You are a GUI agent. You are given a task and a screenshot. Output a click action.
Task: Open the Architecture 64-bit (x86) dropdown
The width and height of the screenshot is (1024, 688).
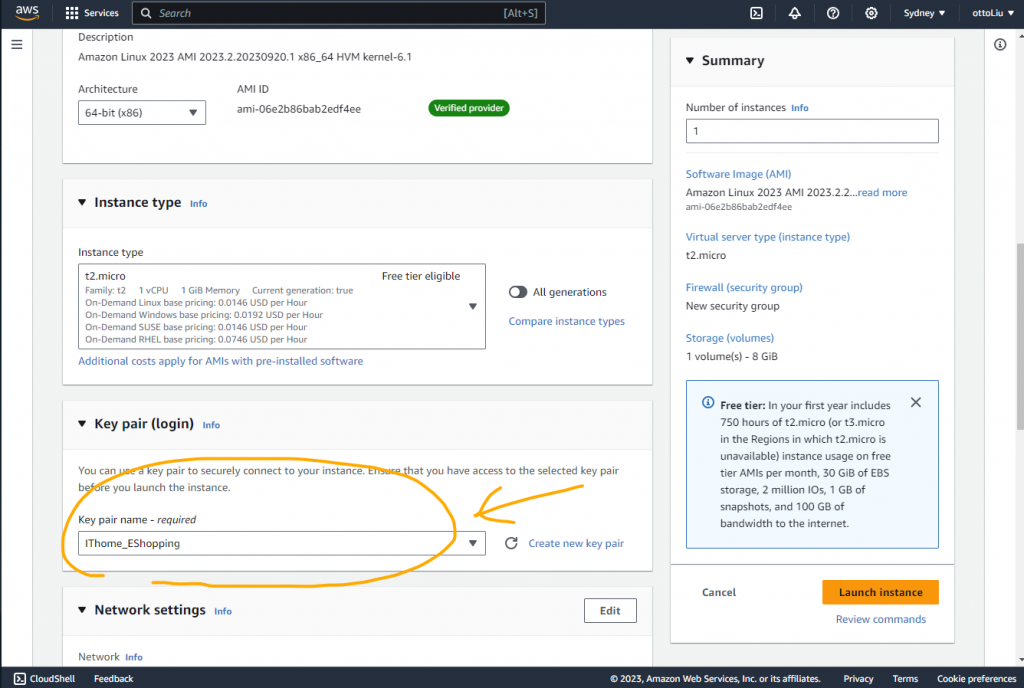(142, 112)
